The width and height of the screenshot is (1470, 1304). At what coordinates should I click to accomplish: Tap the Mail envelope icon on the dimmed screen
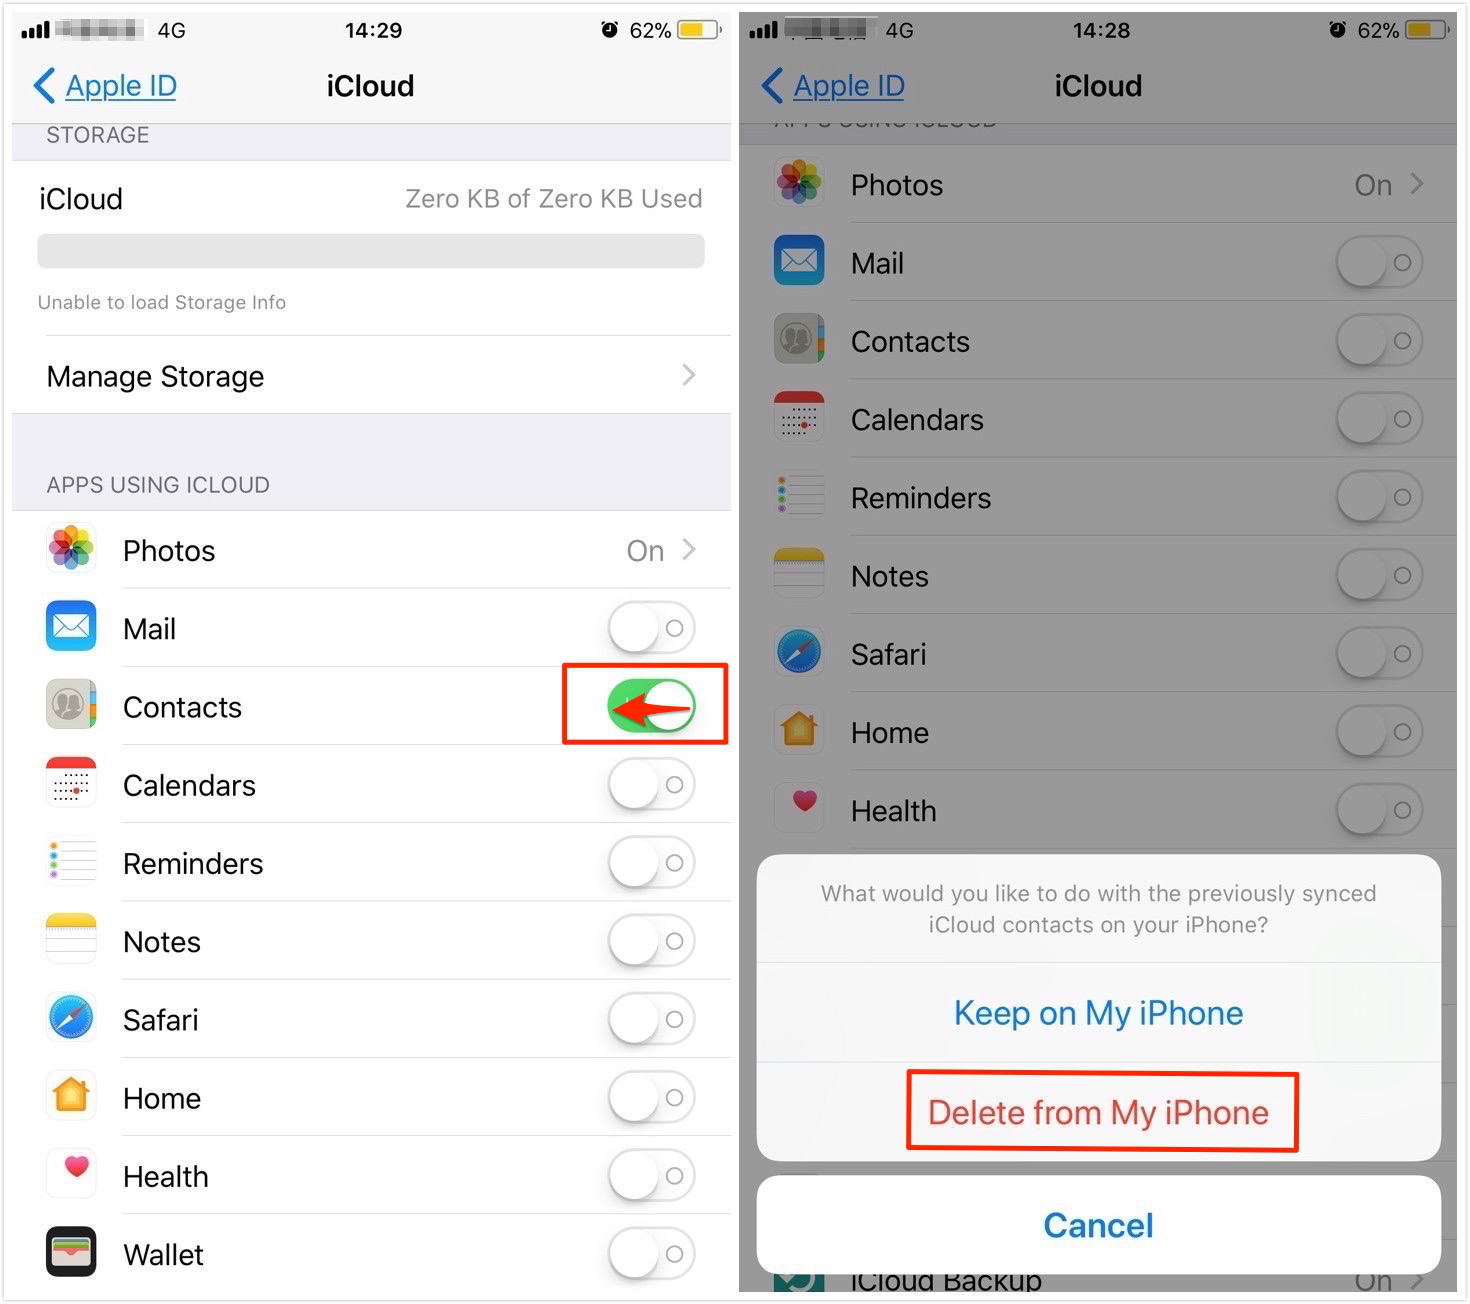pyautogui.click(x=799, y=261)
